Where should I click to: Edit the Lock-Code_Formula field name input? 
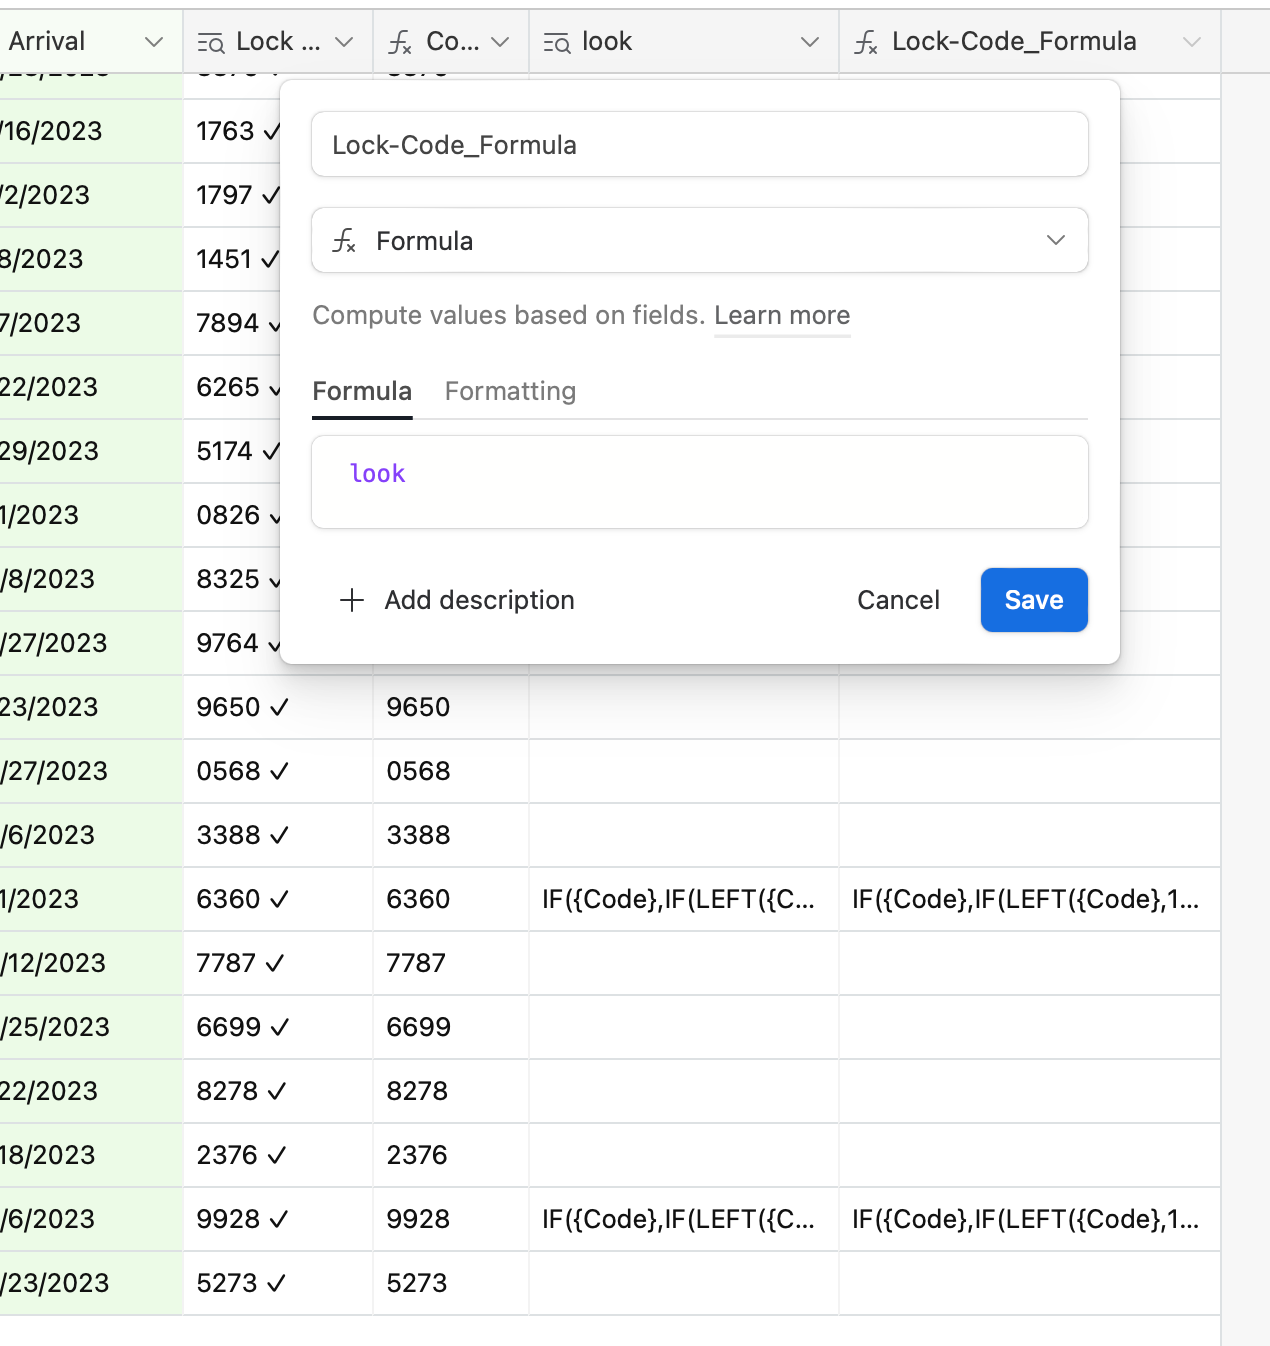point(700,145)
